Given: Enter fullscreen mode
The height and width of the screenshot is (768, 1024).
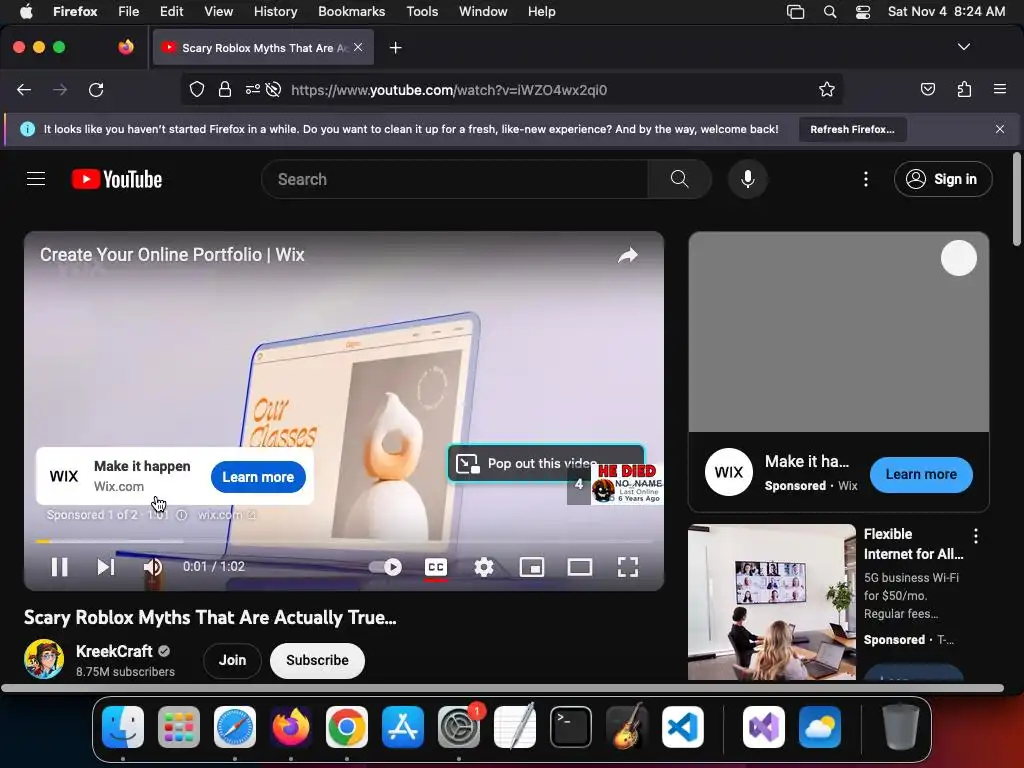Looking at the screenshot, I should (x=628, y=567).
